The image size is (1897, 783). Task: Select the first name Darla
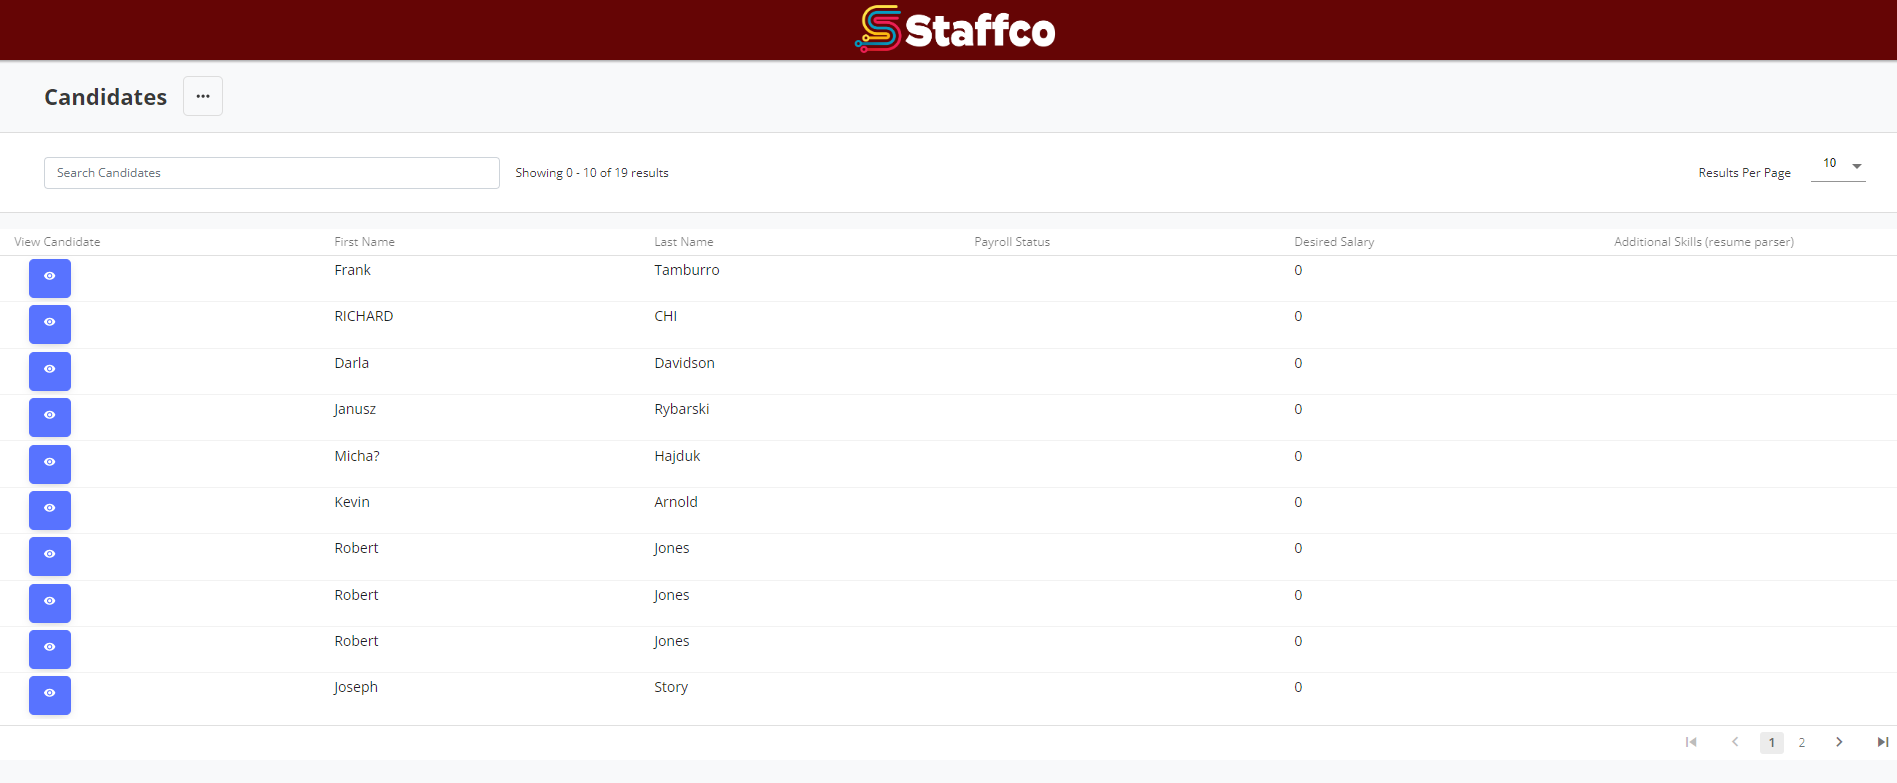tap(352, 363)
